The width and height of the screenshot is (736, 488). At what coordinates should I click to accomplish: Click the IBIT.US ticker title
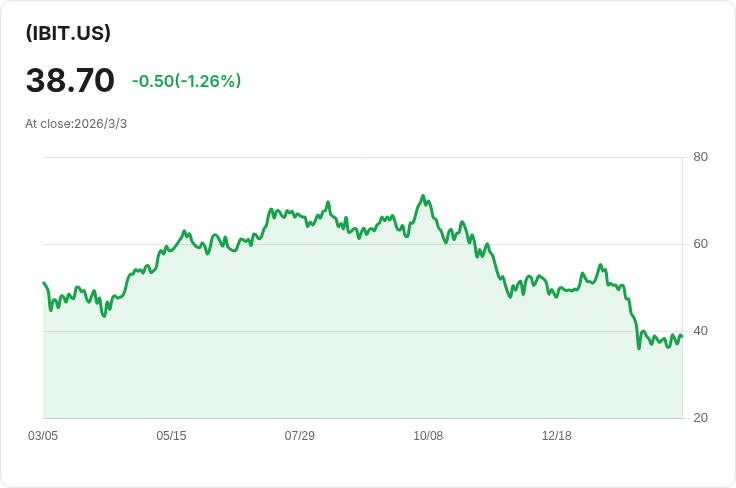68,33
